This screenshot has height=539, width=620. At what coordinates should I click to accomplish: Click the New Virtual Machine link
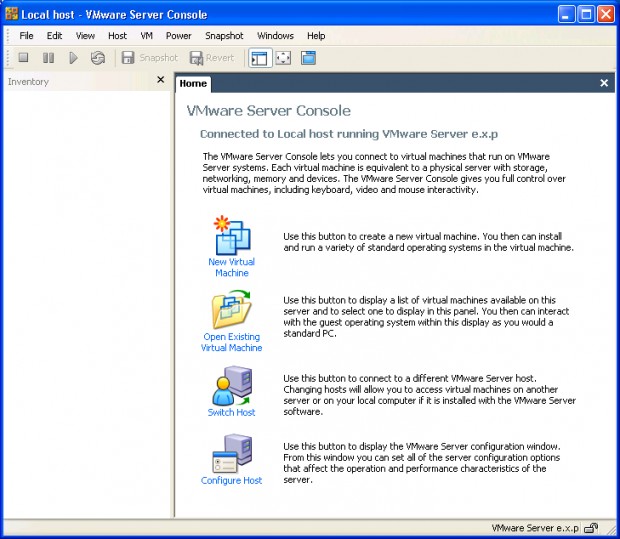[x=231, y=267]
